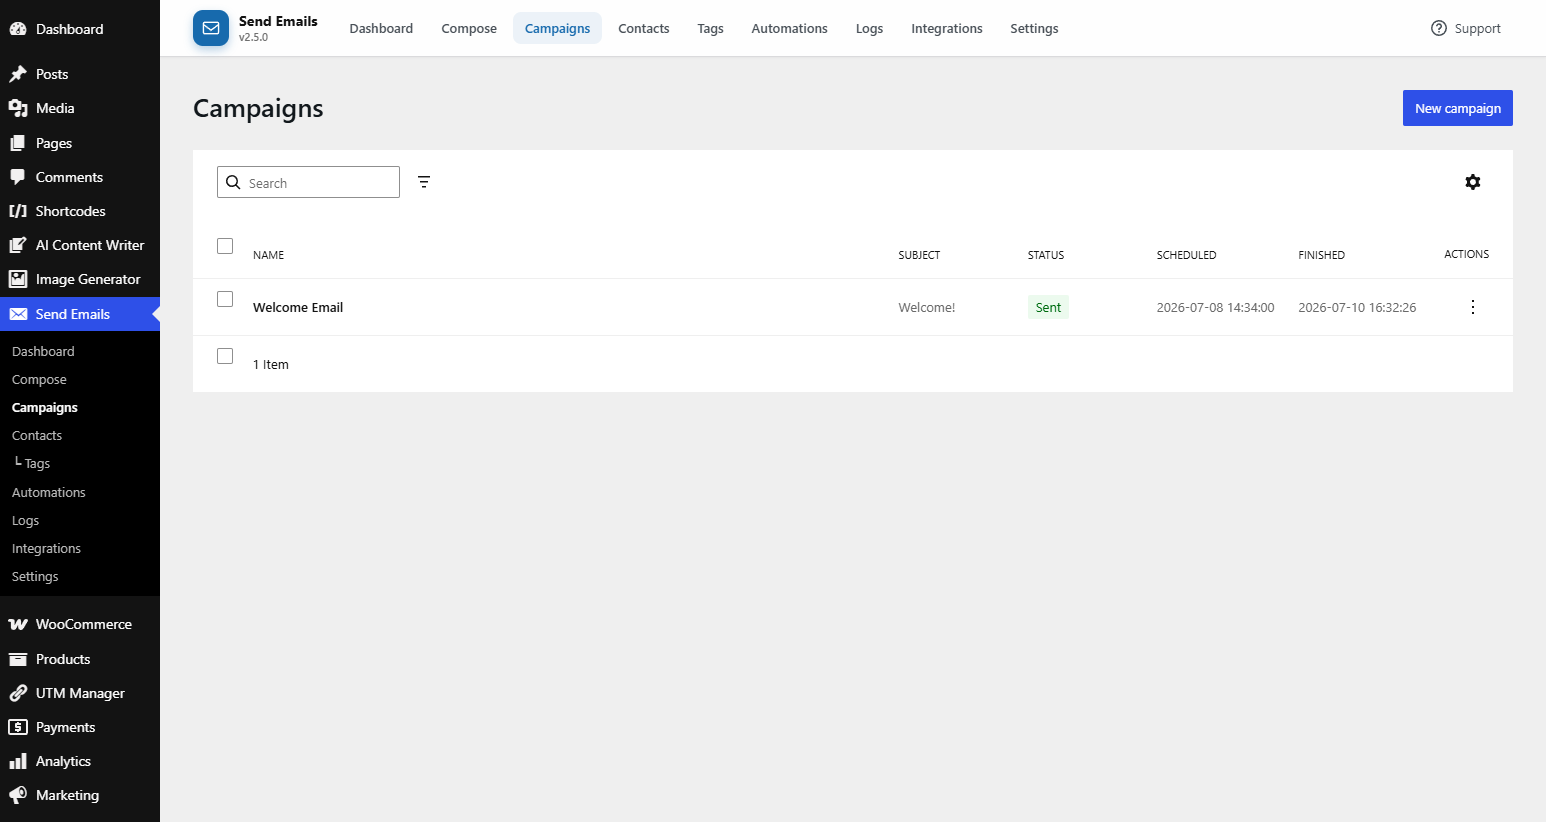
Task: Click the Sent status badge
Action: [x=1048, y=307]
